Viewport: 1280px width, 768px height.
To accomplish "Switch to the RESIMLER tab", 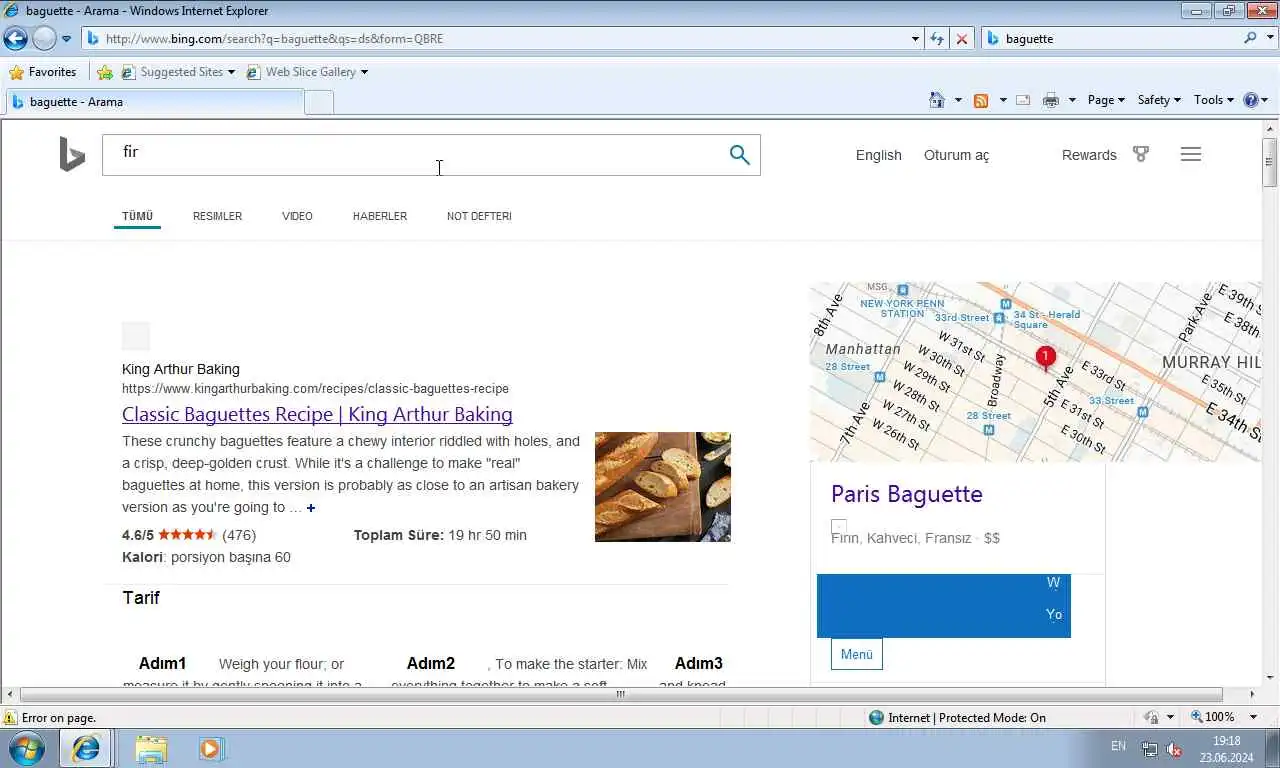I will tap(217, 216).
